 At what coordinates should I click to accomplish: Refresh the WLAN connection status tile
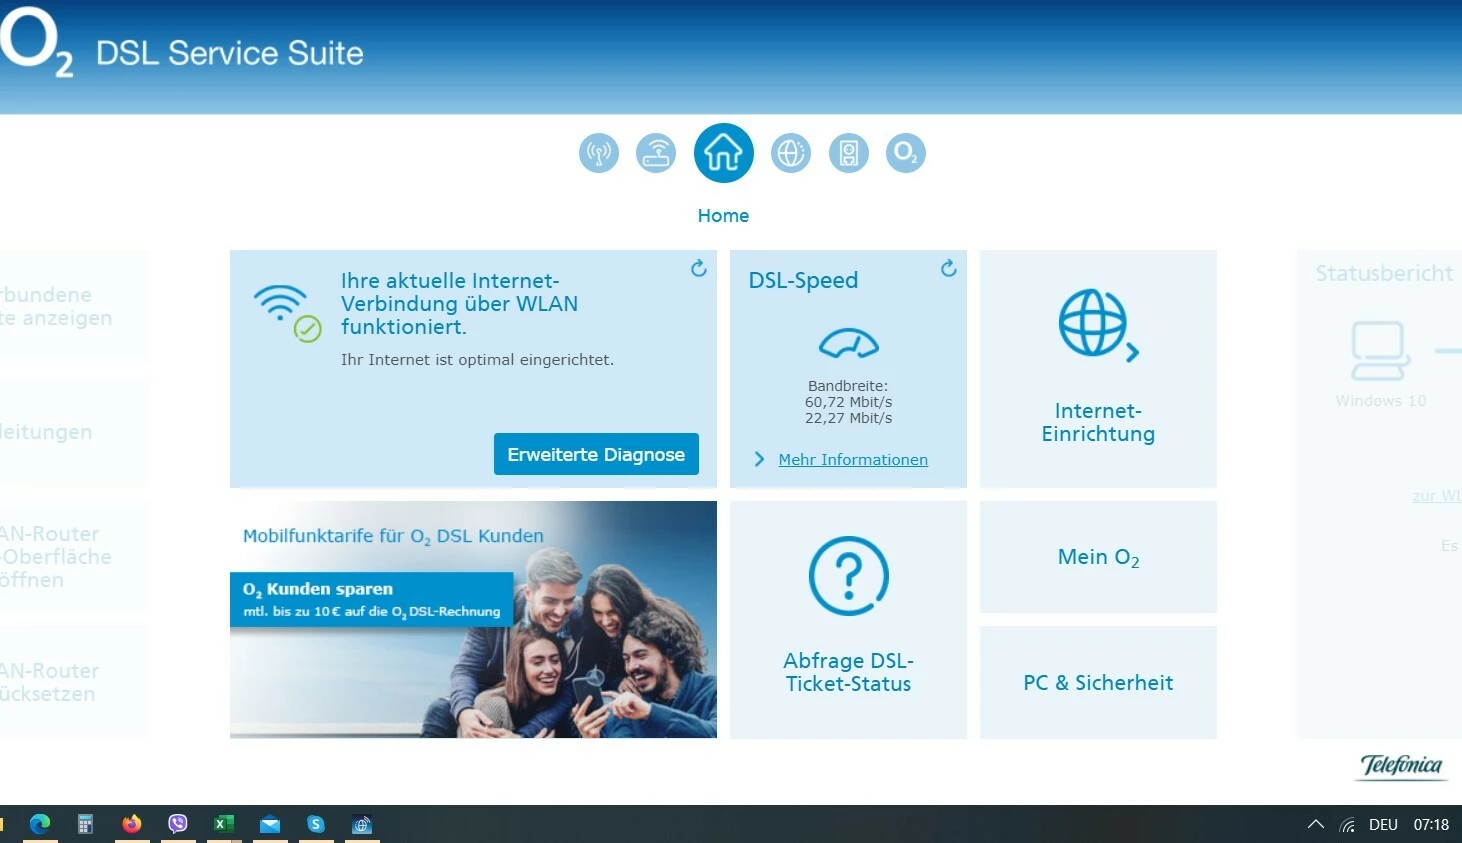[x=699, y=268]
